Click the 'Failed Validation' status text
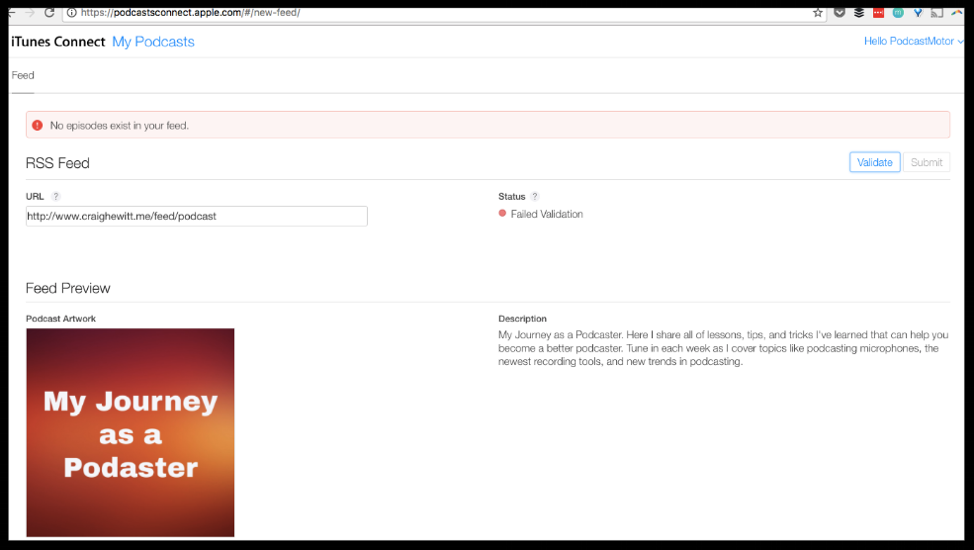Viewport: 974px width, 550px height. pos(547,214)
